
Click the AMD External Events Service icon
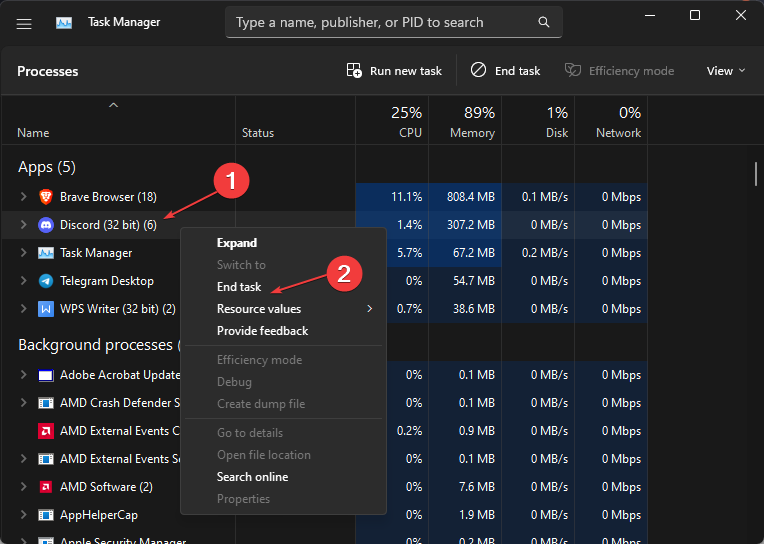[x=46, y=459]
